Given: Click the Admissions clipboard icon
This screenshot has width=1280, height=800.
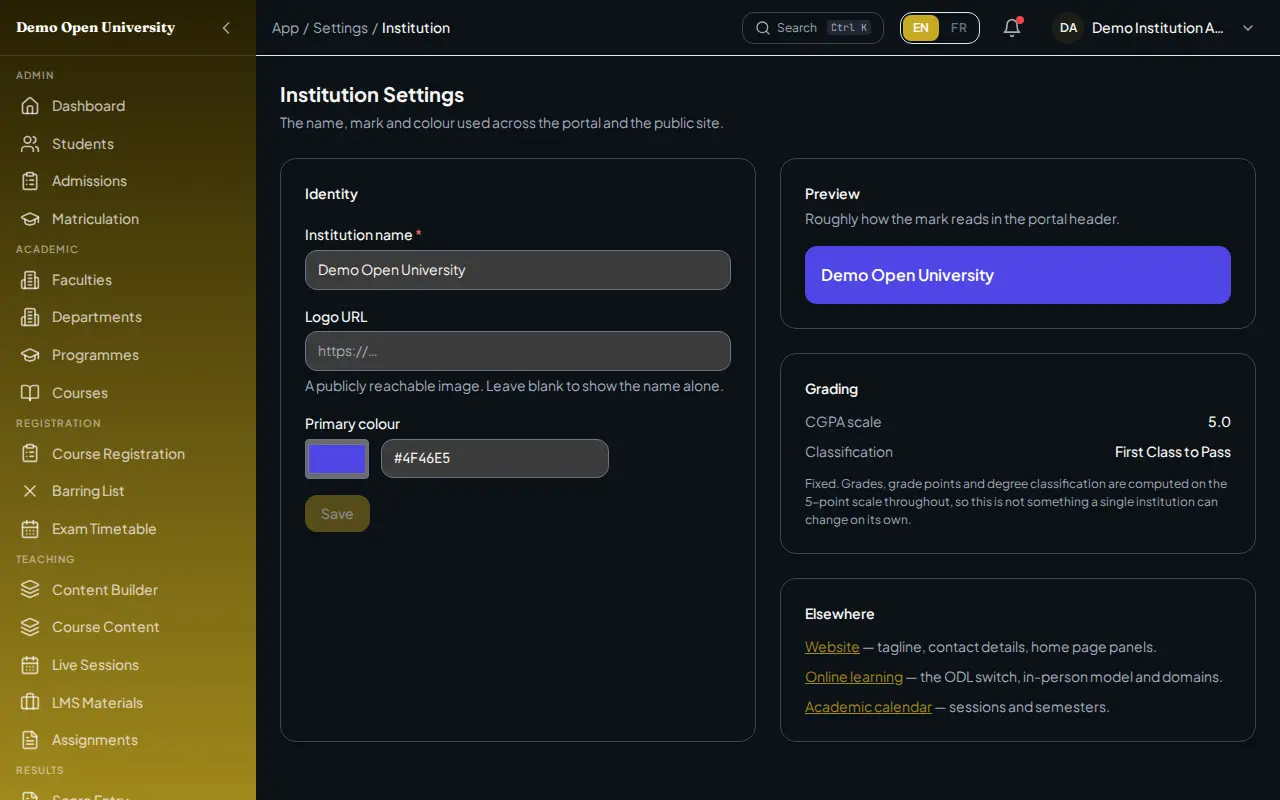Looking at the screenshot, I should coord(30,181).
